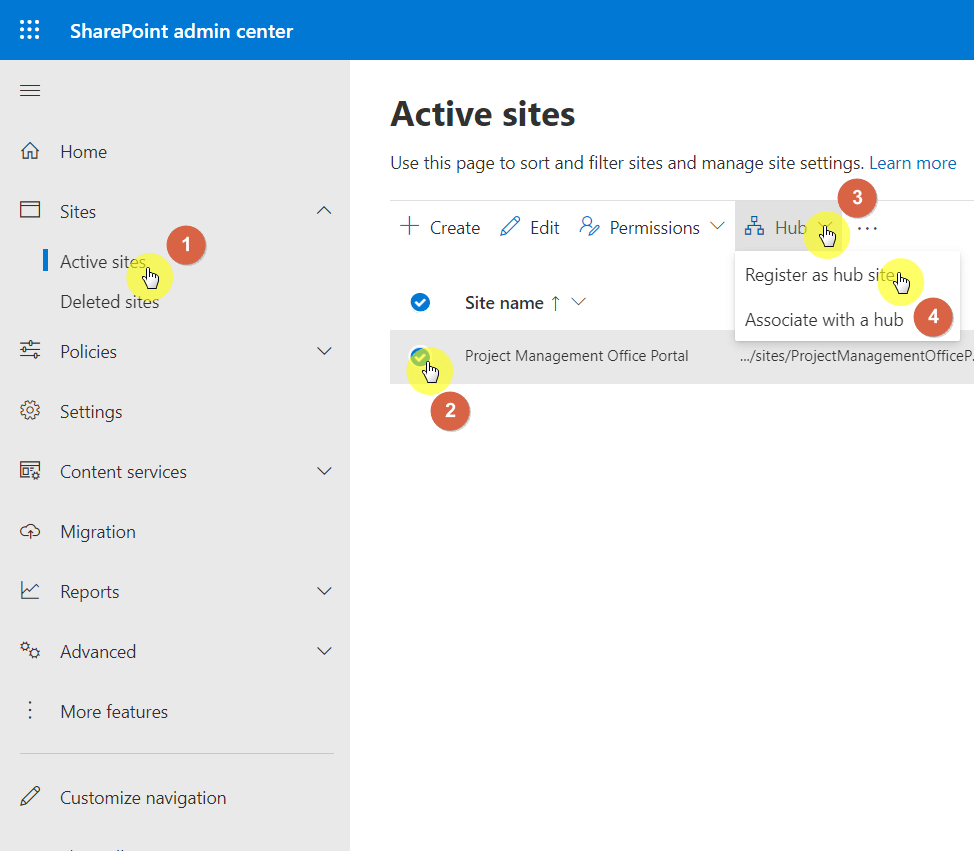Click the Hub button label
This screenshot has width=974, height=851.
[790, 227]
